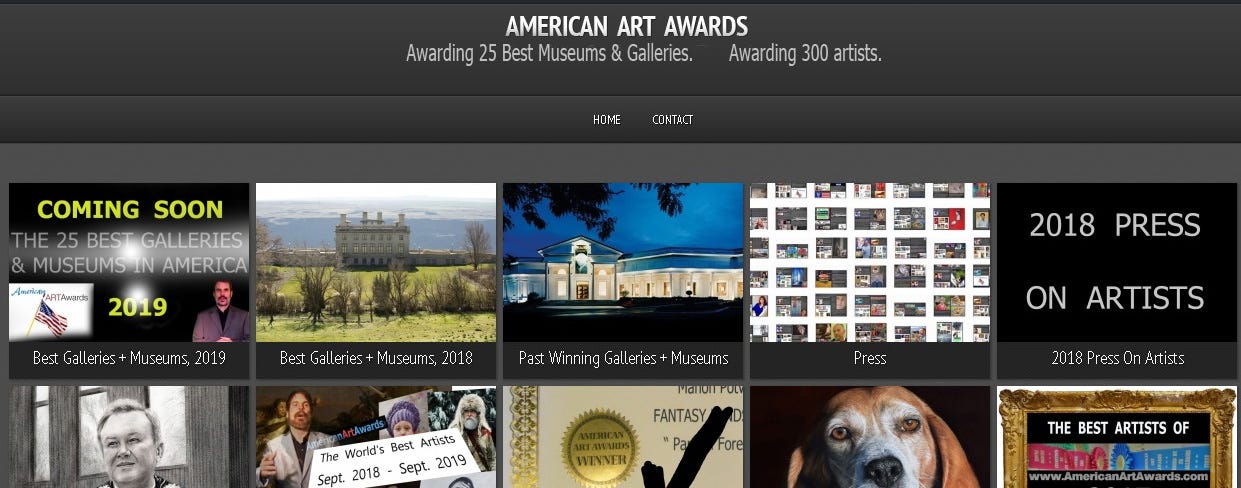Click the Awarding 25 Best Museums & Galleries tagline

pos(549,54)
